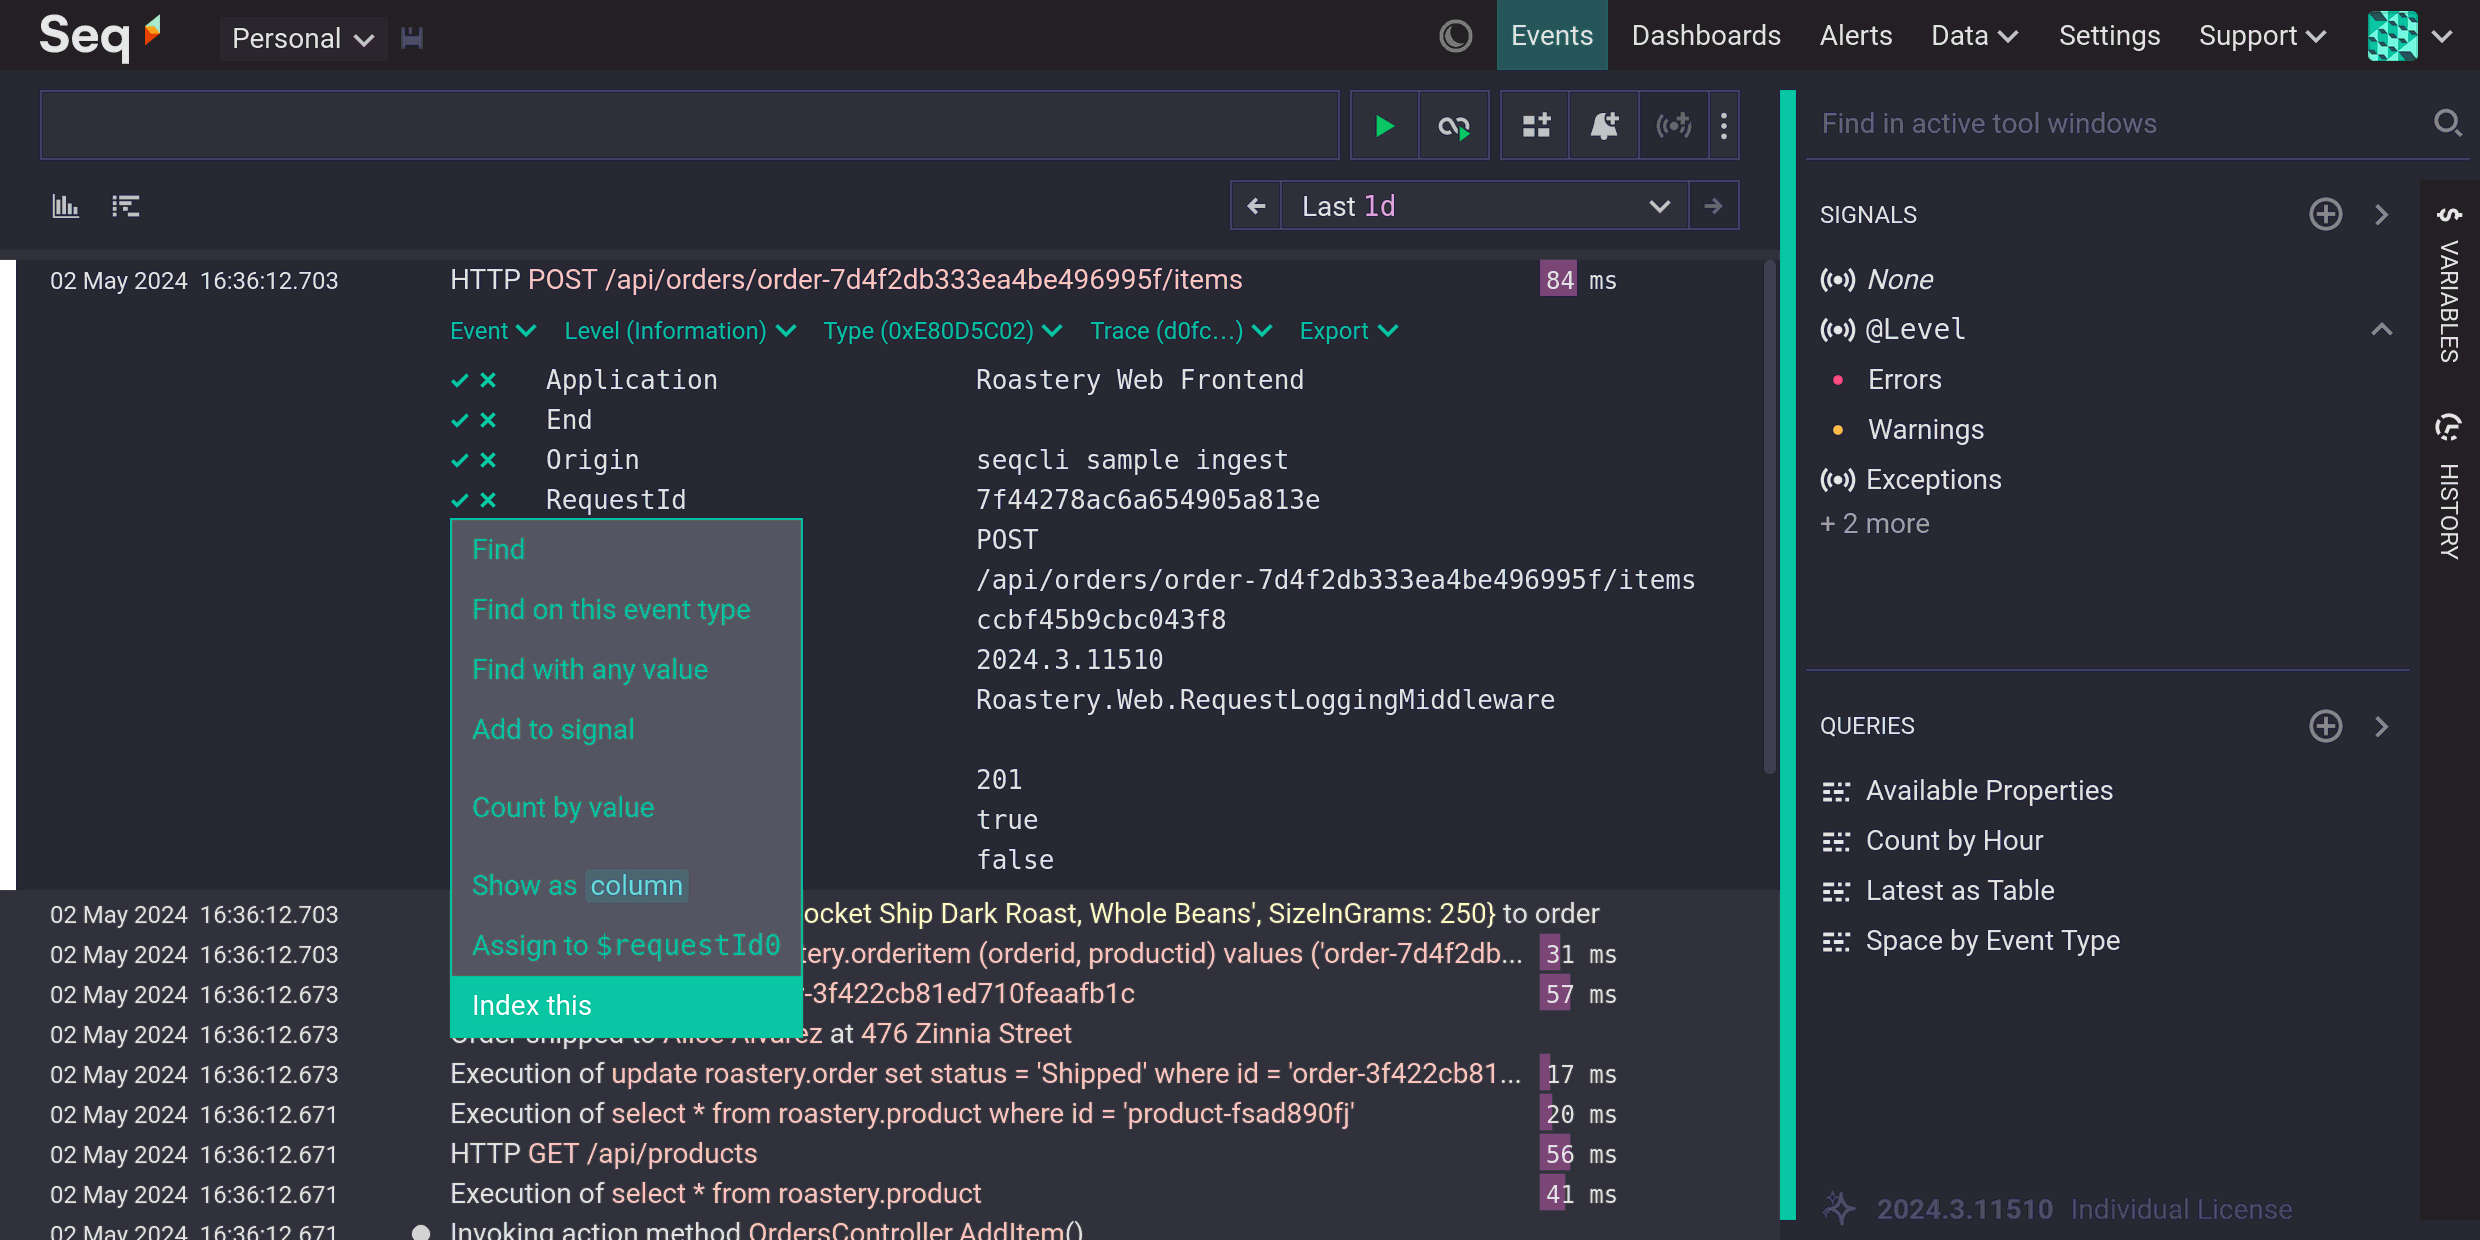This screenshot has height=1240, width=2480.
Task: Open the Settings page
Action: coord(2109,36)
